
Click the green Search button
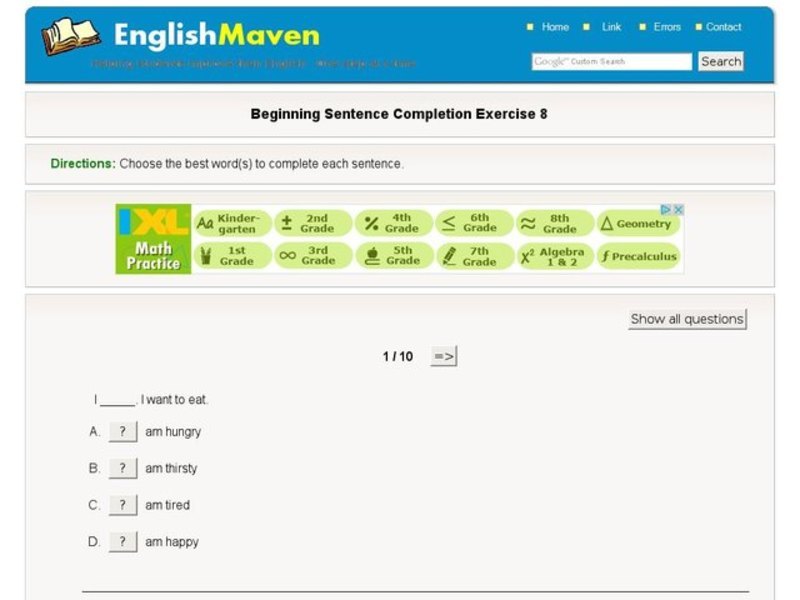pyautogui.click(x=720, y=61)
